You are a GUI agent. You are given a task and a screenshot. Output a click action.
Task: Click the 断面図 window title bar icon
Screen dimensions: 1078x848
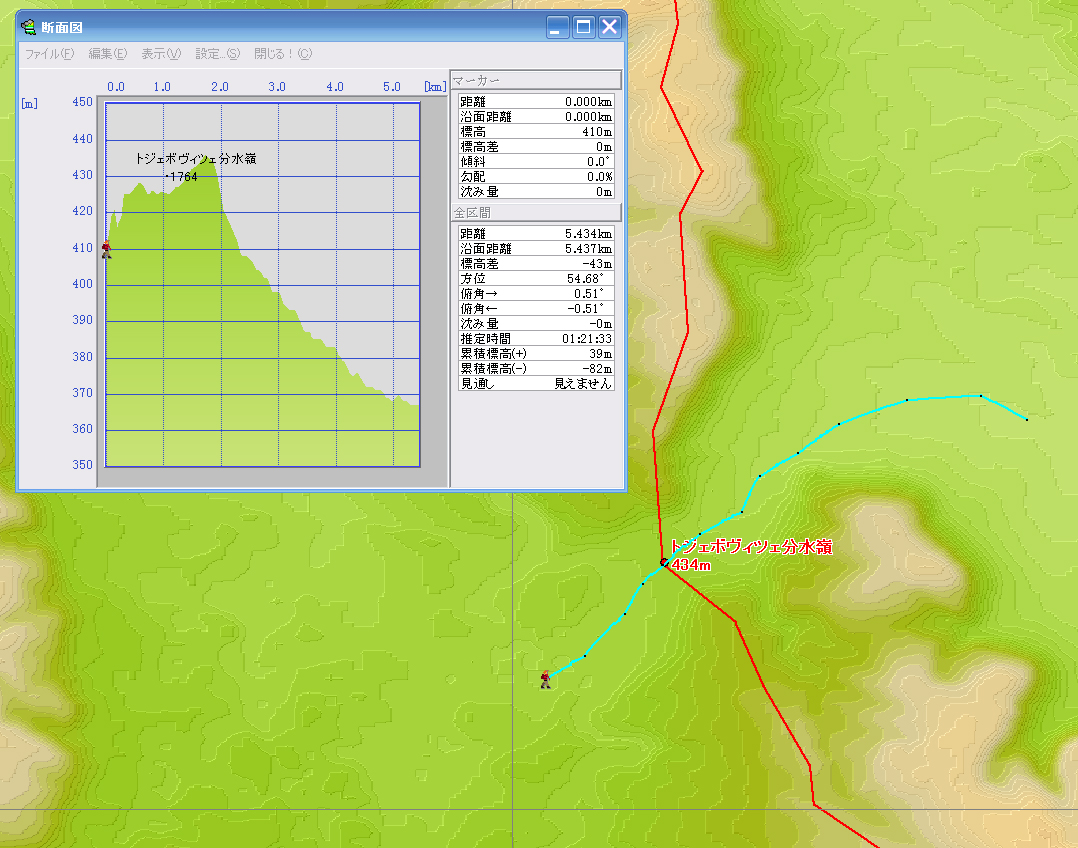[x=29, y=27]
